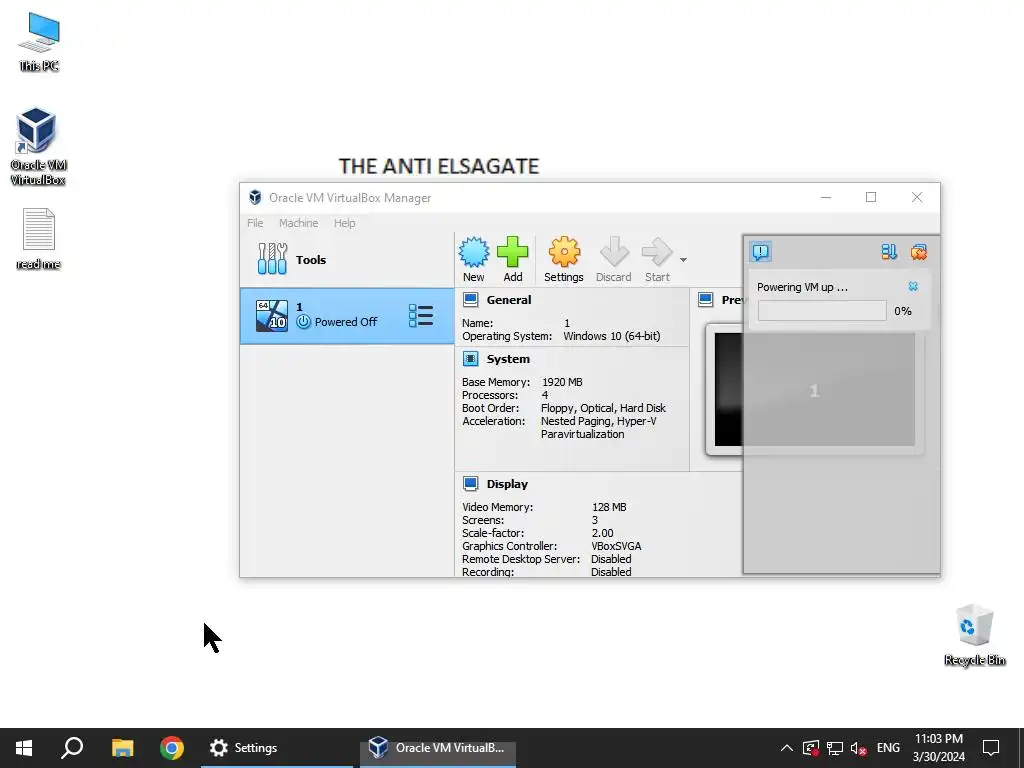Open the Recycle Bin icon

pos(974,635)
